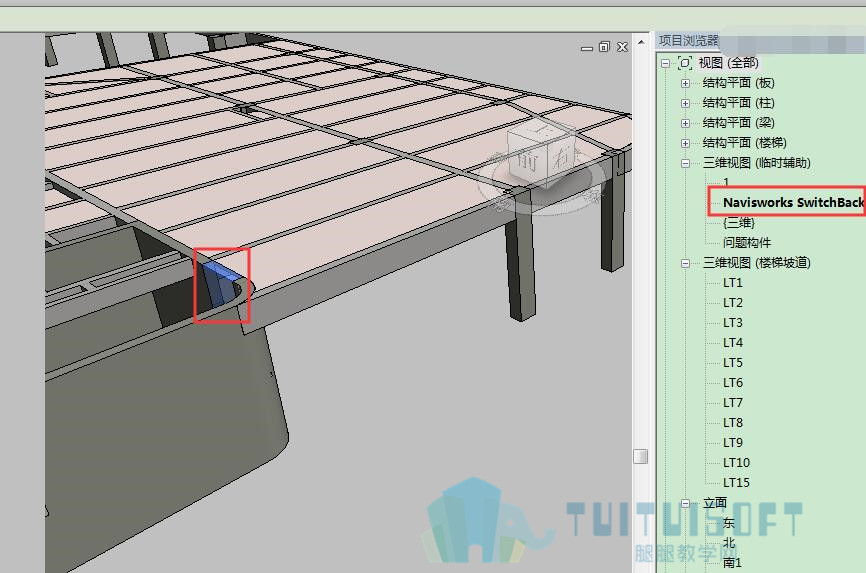The image size is (866, 573).
Task: Open the 东 elevation view
Action: tap(729, 523)
